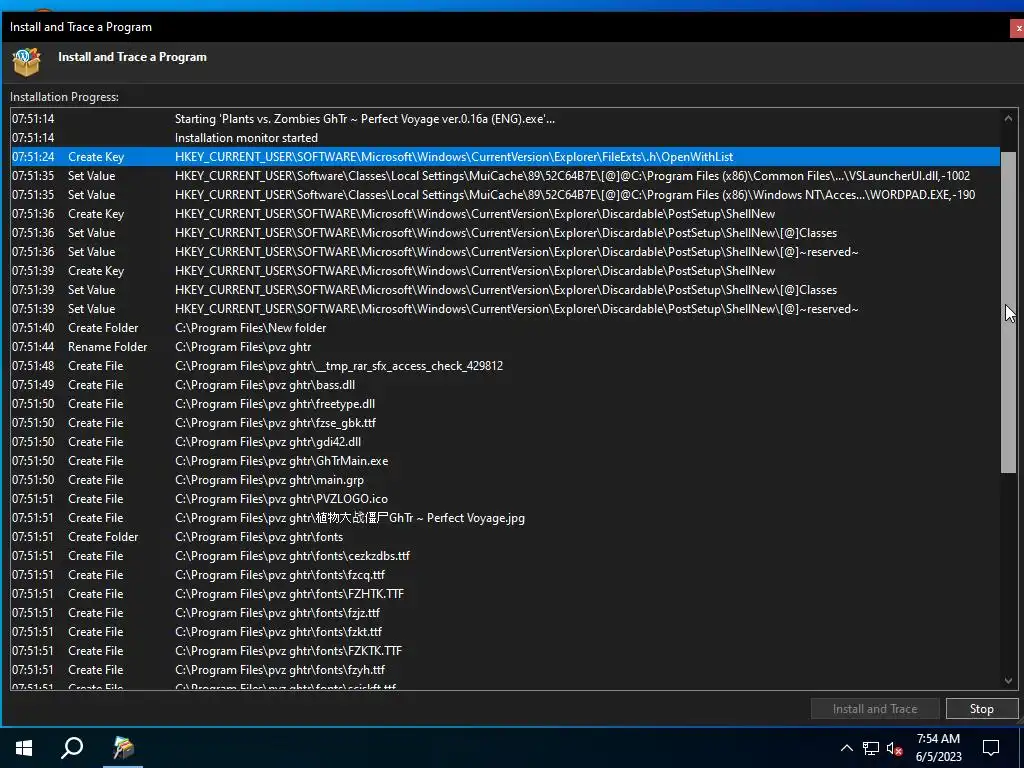
Task: Click the disabled Install and Trace button
Action: [874, 709]
